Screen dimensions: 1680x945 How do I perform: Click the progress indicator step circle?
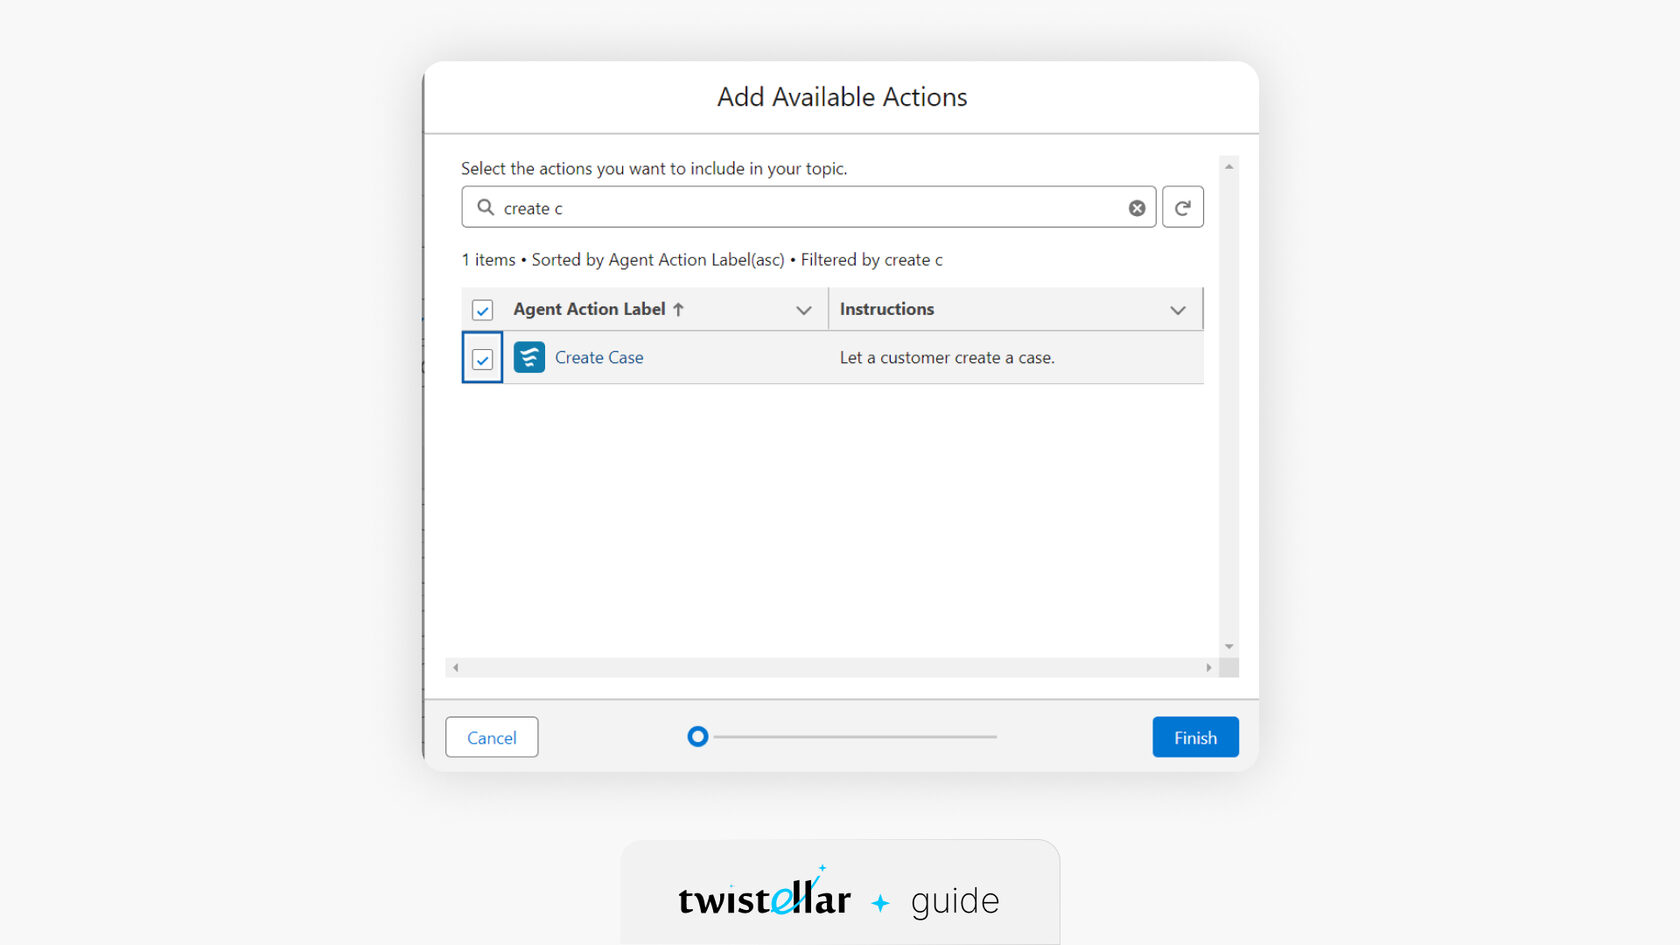tap(698, 737)
